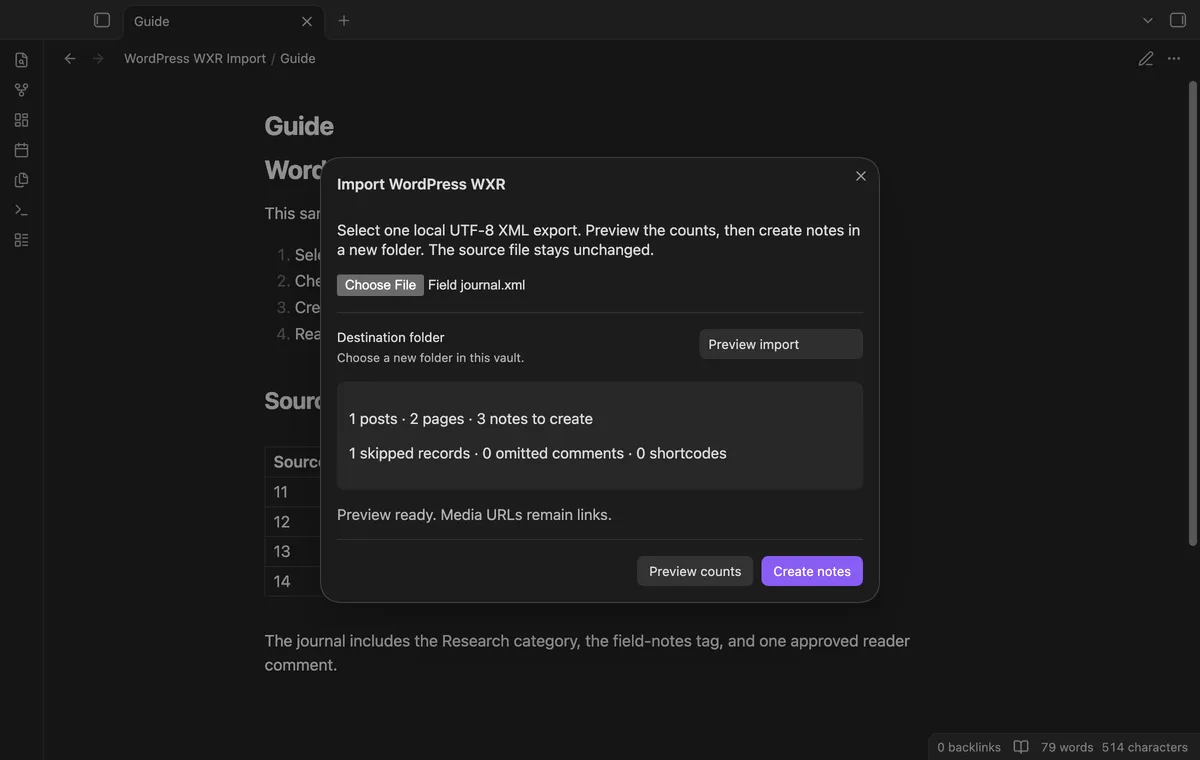Open graph view from the ribbon
This screenshot has height=760, width=1200.
(21, 90)
